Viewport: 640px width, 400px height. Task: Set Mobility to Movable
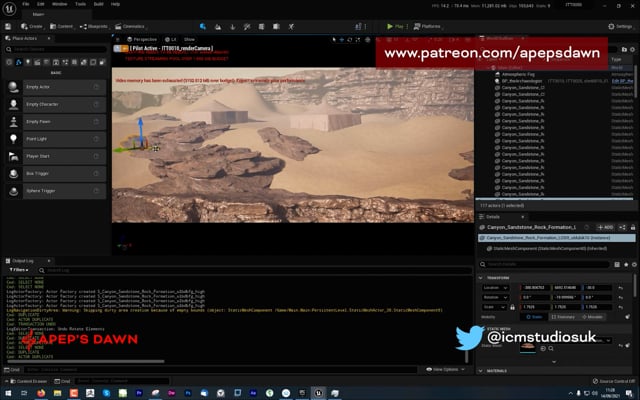click(x=592, y=317)
